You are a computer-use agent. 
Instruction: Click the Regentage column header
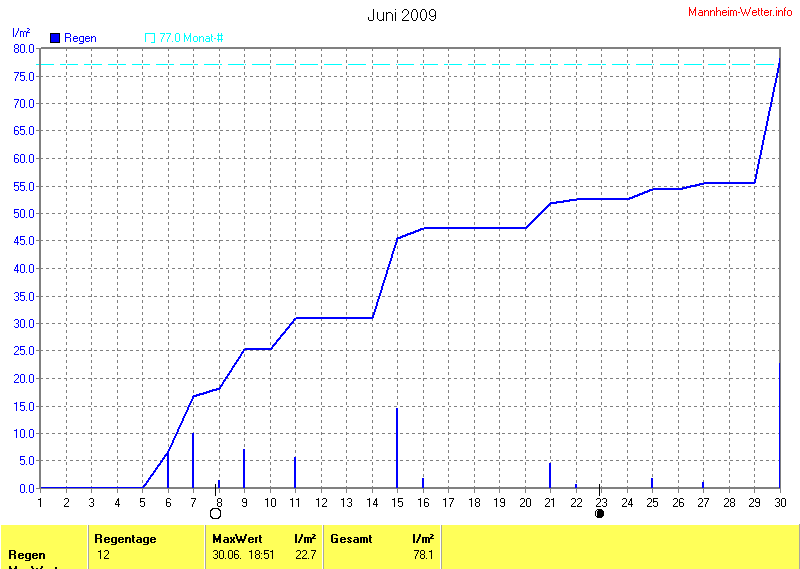click(125, 539)
